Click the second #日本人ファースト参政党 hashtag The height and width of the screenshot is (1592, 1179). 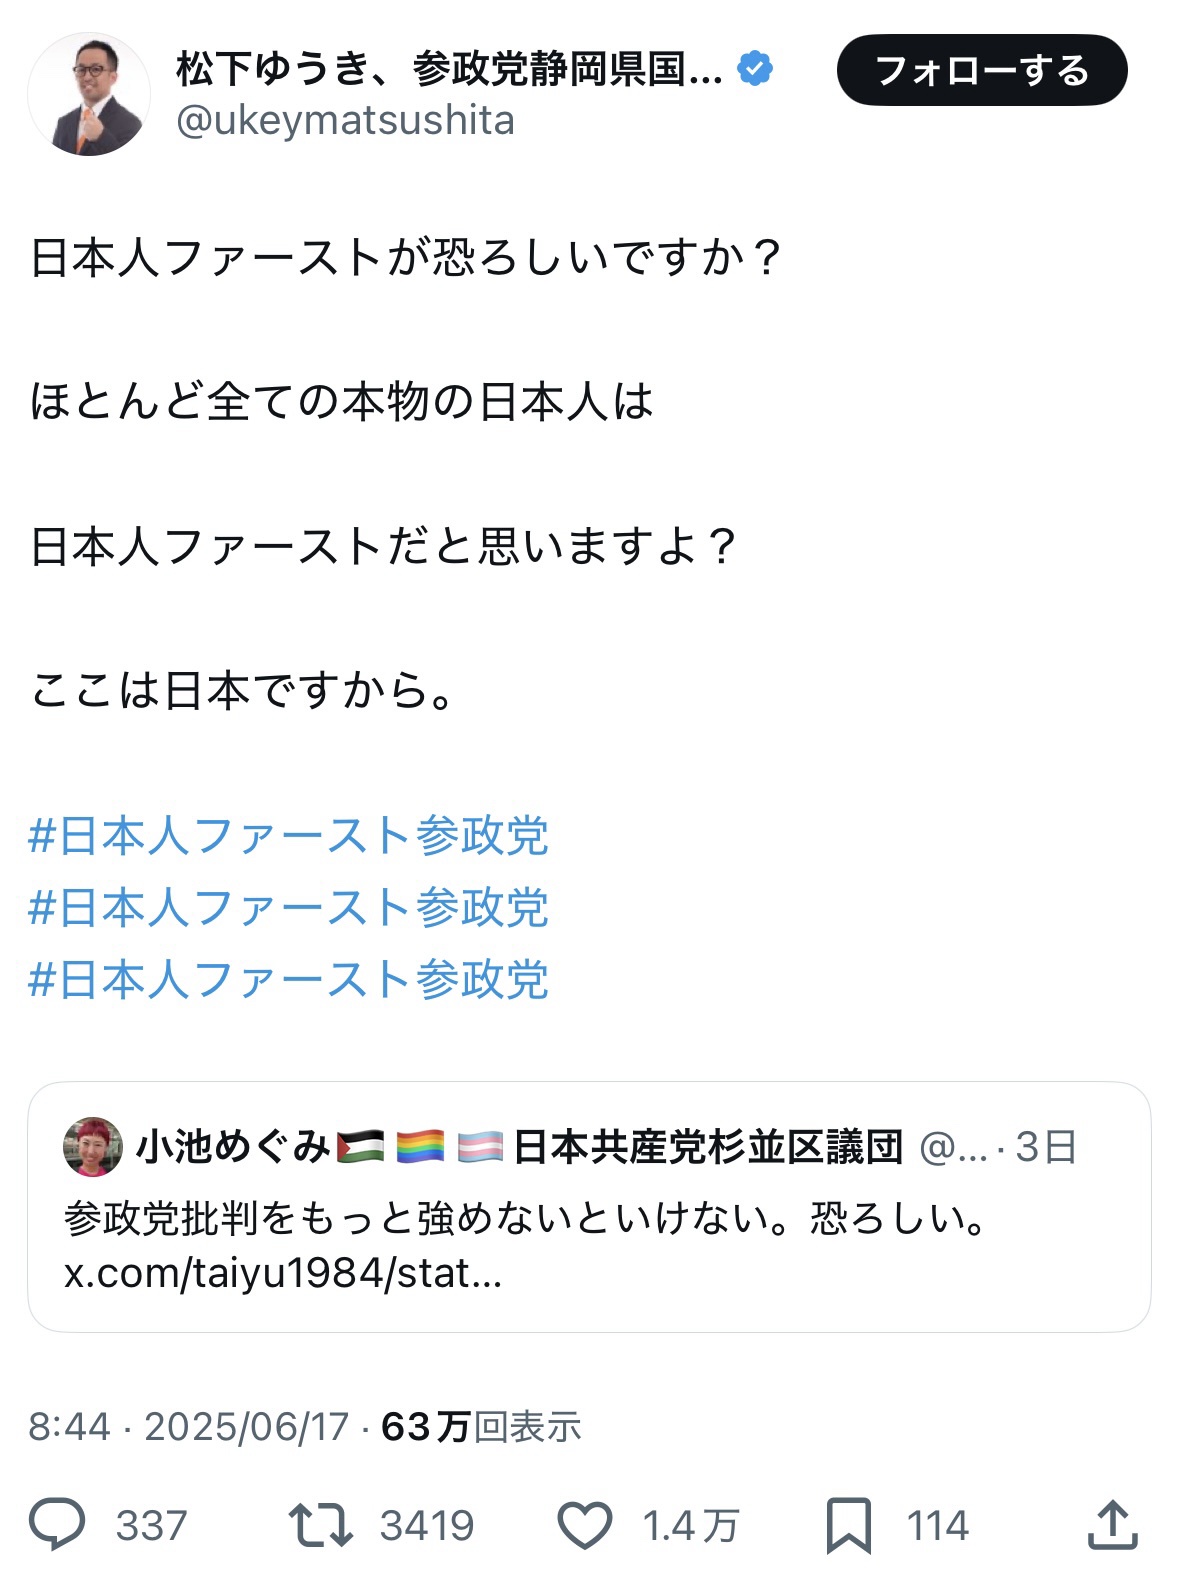(x=289, y=908)
